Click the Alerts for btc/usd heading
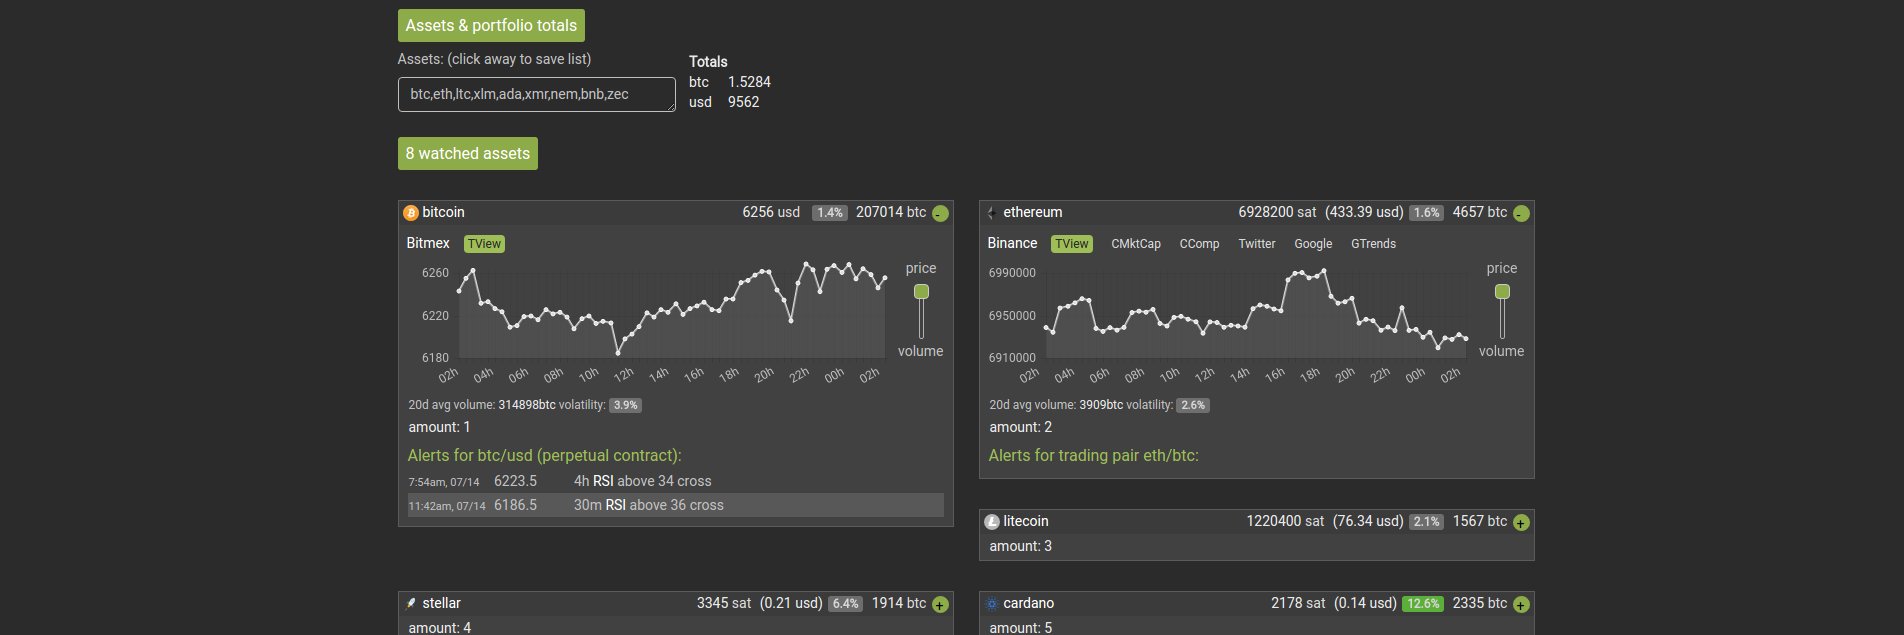The image size is (1904, 635). [x=544, y=455]
